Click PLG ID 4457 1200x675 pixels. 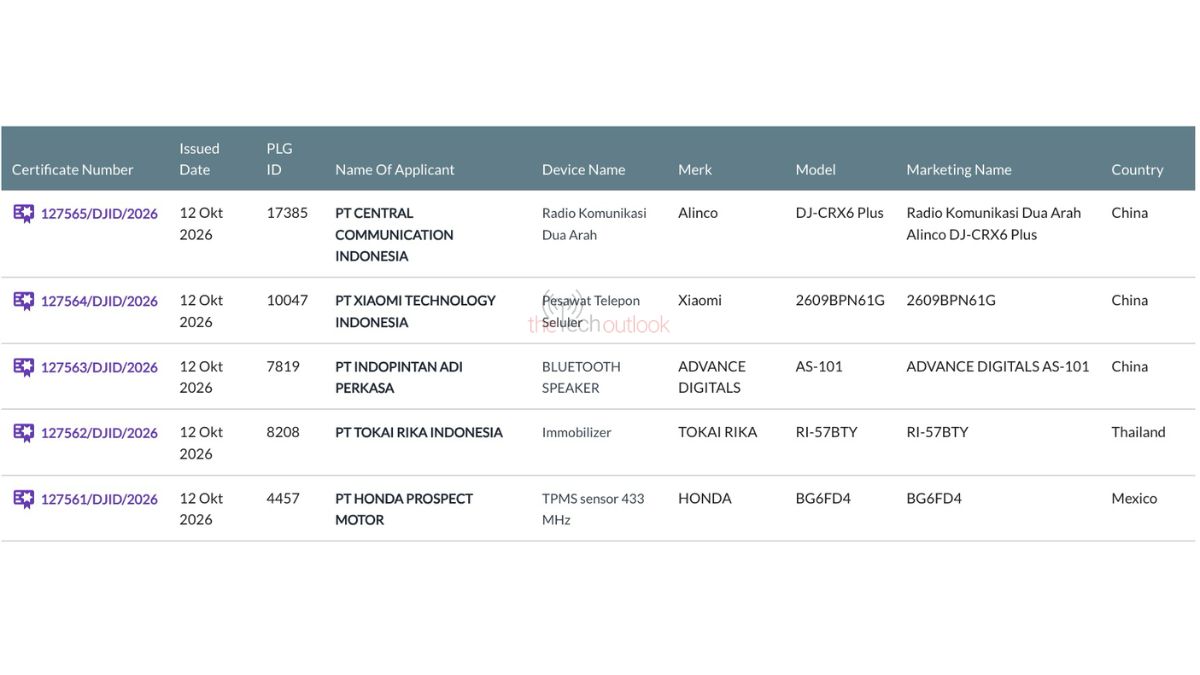(x=283, y=498)
